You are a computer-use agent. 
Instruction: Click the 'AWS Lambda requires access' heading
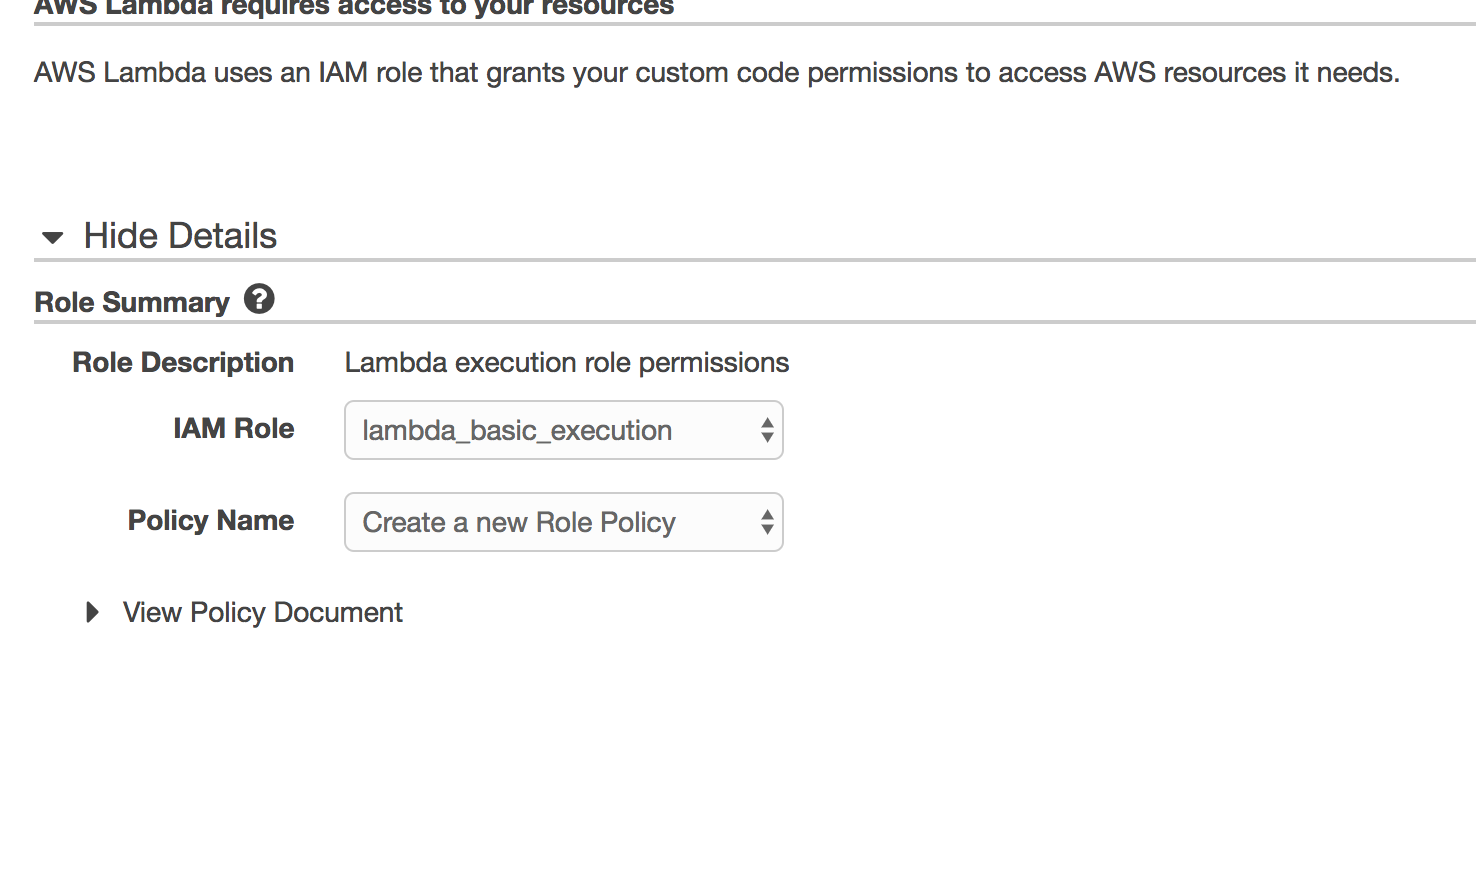tap(354, 8)
